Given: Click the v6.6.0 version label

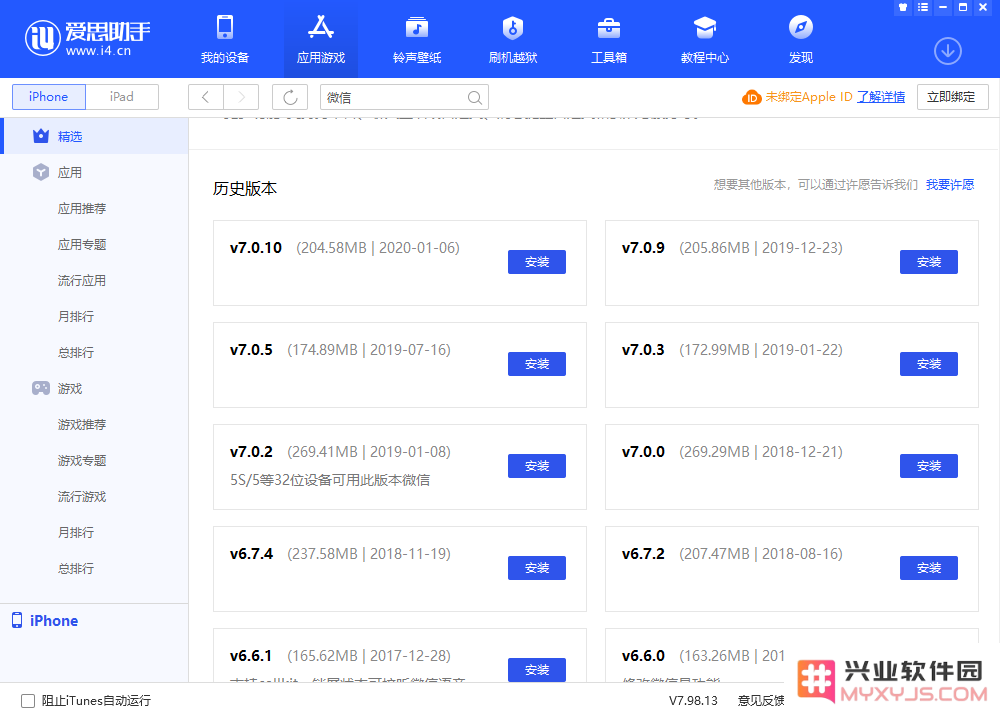Looking at the screenshot, I should (643, 656).
